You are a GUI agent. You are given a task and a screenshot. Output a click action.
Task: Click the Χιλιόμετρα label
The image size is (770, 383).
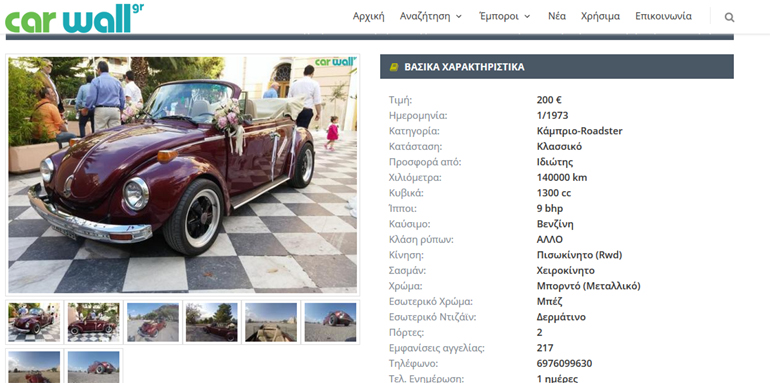415,178
